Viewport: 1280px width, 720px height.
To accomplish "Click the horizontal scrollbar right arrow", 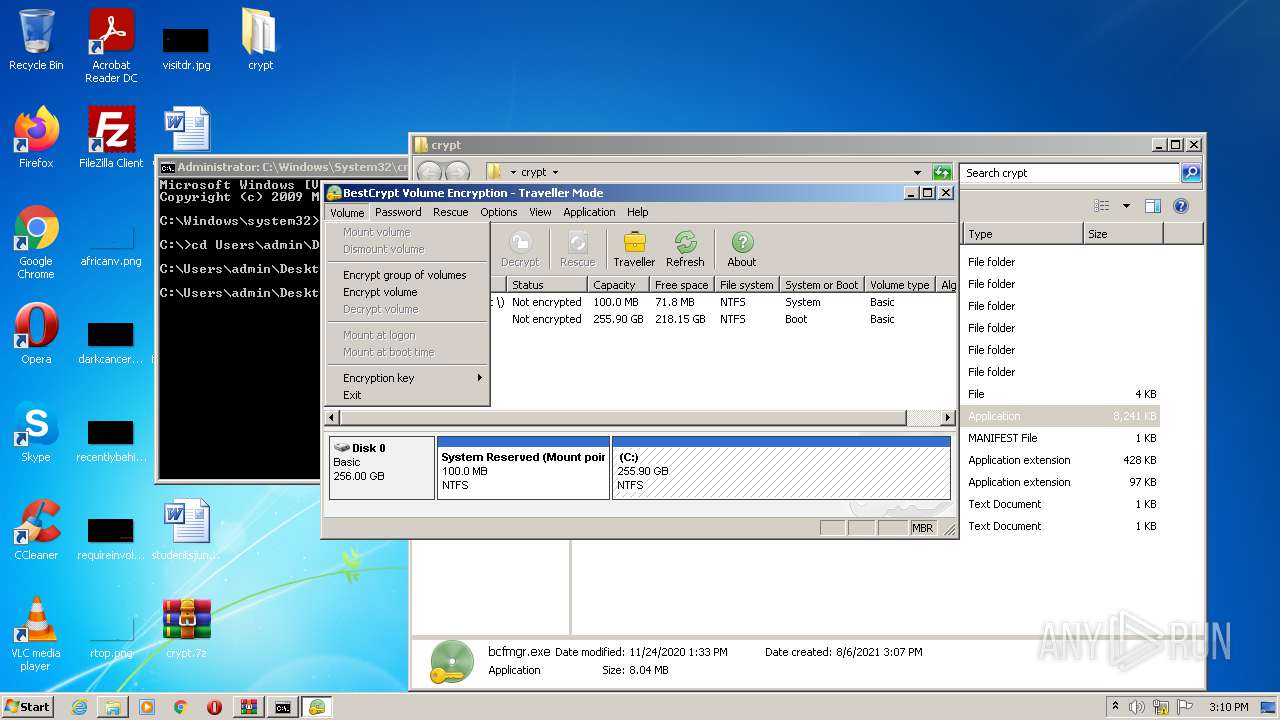I will [948, 417].
